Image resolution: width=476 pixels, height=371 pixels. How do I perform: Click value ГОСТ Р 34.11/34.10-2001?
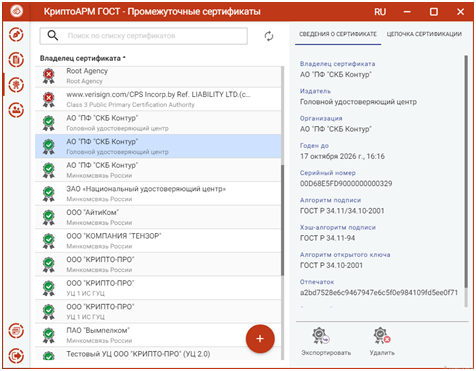[x=342, y=211]
